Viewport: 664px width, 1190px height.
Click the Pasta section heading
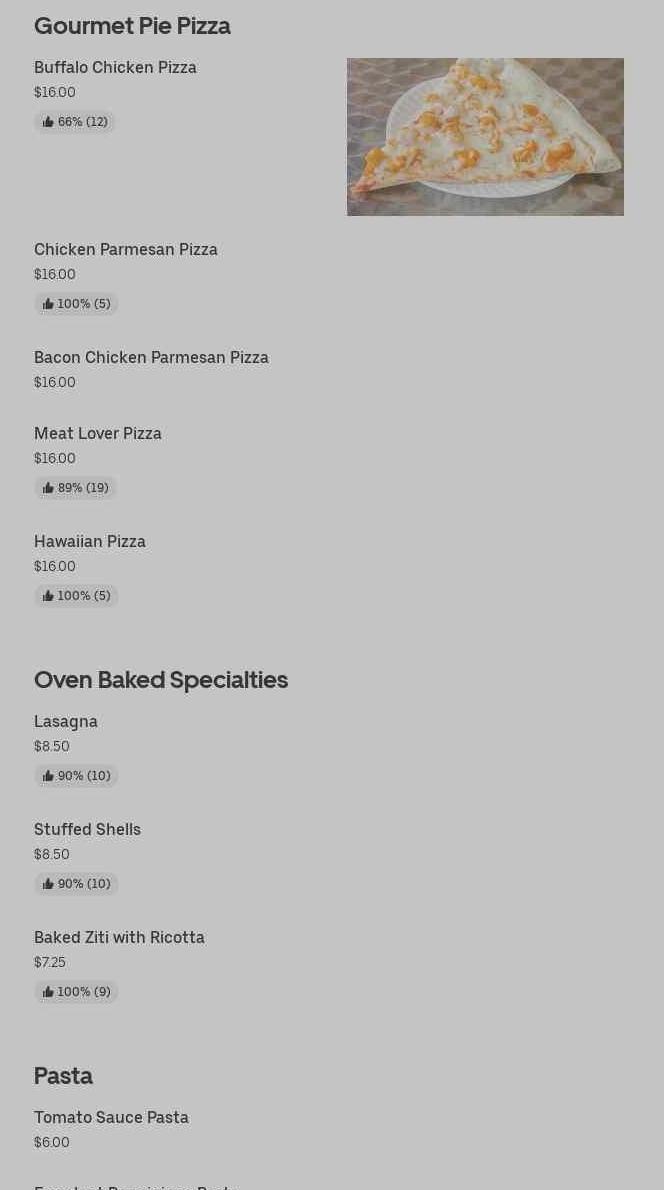coord(64,1075)
